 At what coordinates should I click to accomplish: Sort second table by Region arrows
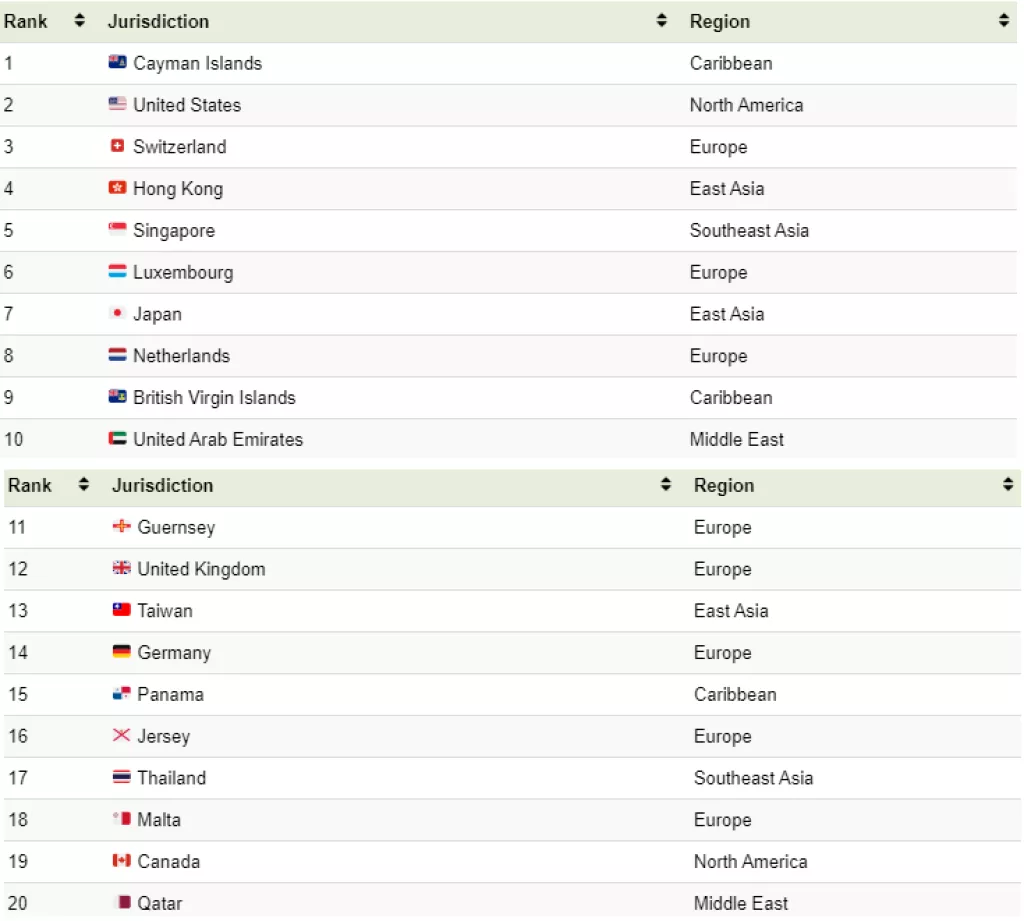tap(1007, 485)
